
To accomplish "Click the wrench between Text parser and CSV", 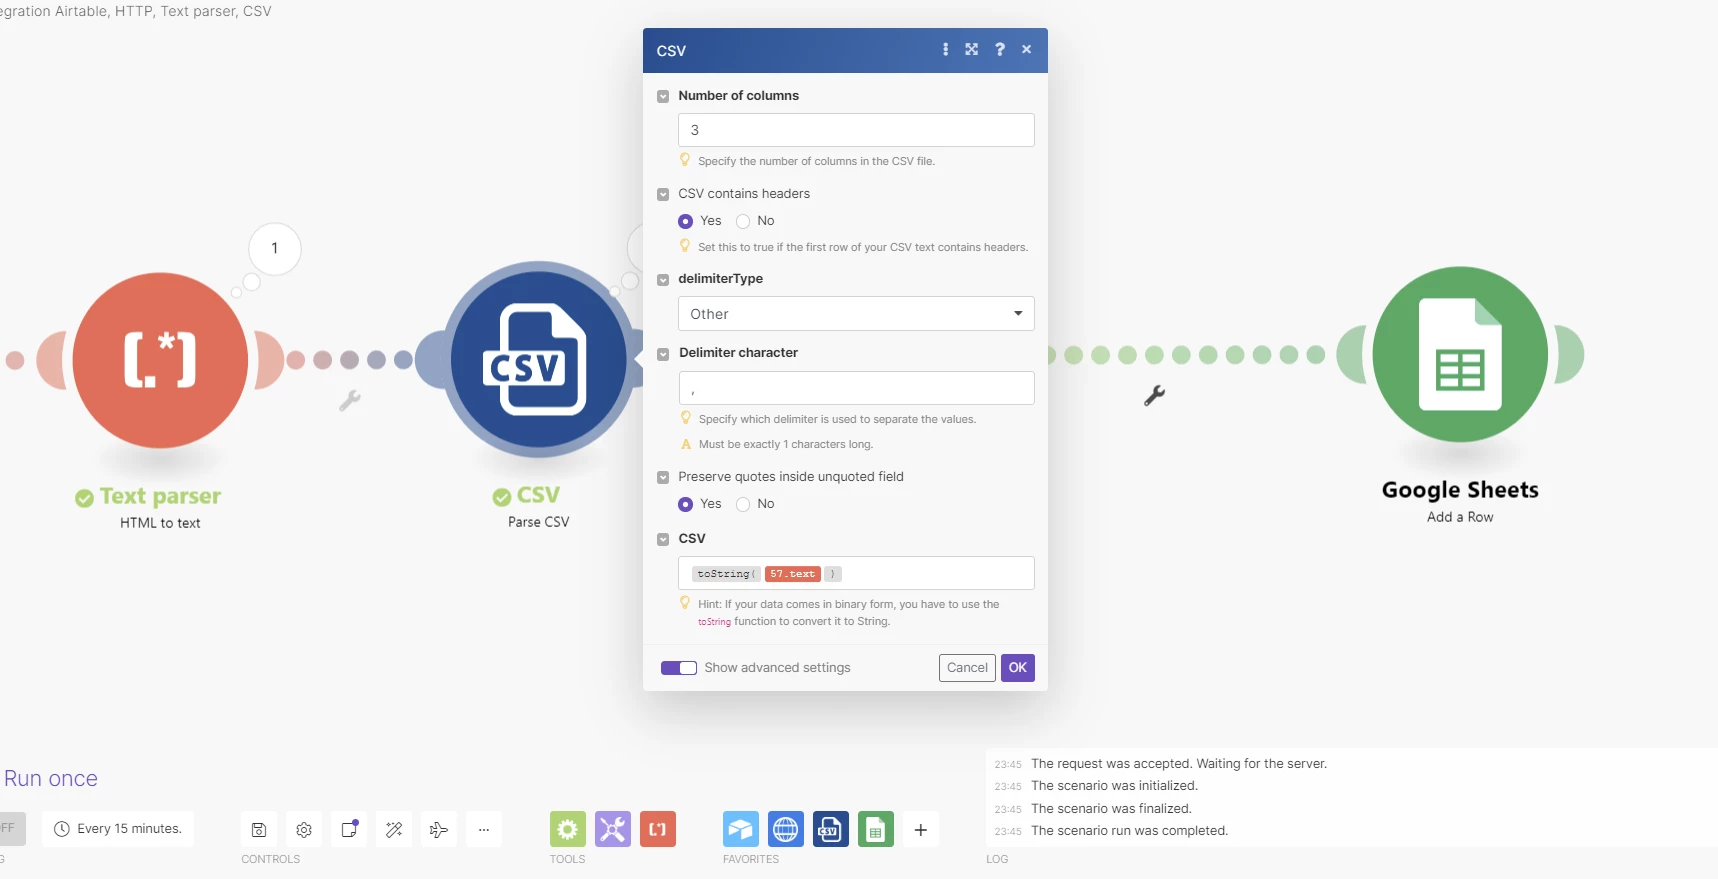I will tap(349, 401).
